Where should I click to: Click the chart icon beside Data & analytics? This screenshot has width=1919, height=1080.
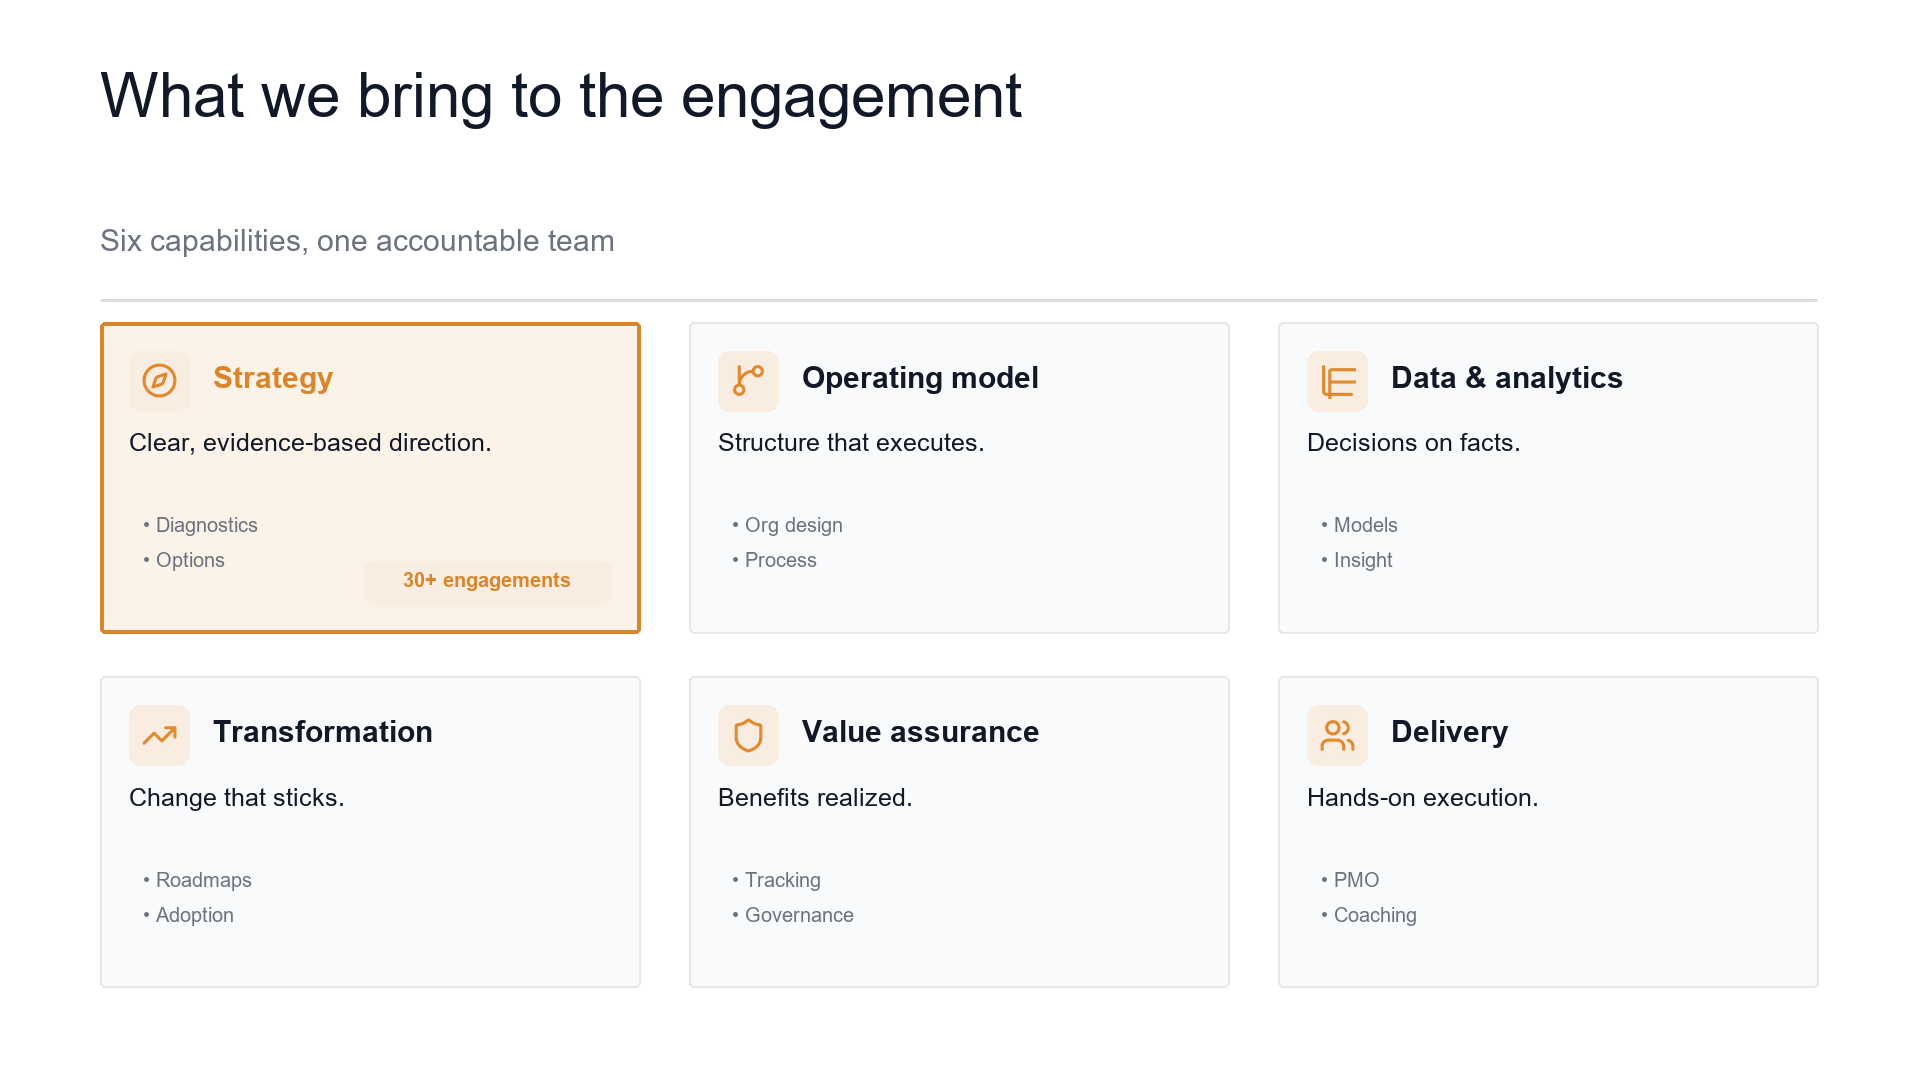[x=1337, y=381]
